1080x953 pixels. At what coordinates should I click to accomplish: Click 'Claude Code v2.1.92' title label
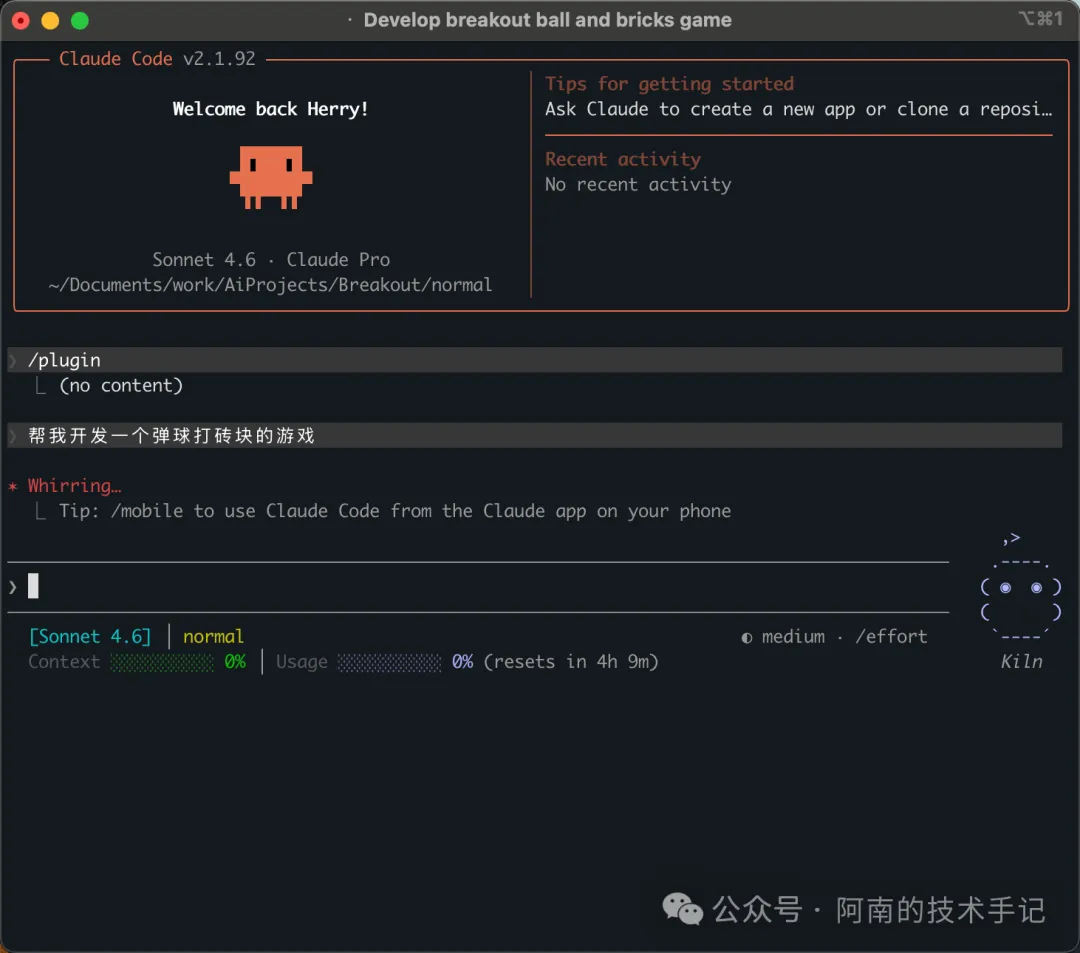pos(157,59)
